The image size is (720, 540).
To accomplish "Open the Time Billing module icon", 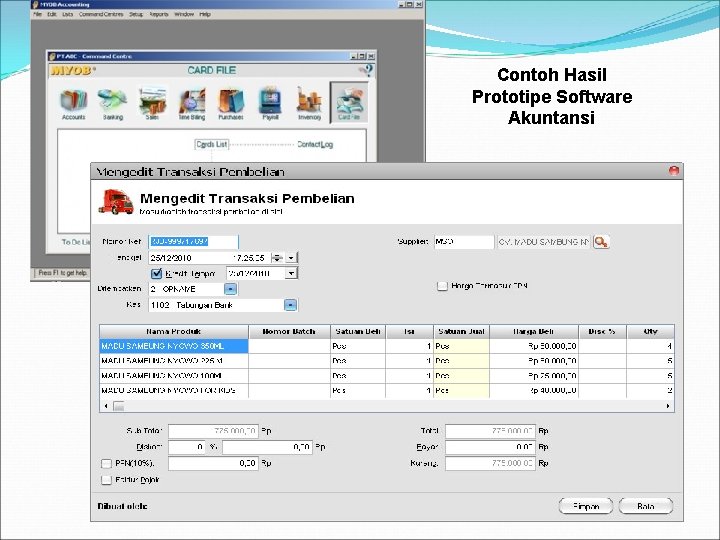I will tap(192, 103).
